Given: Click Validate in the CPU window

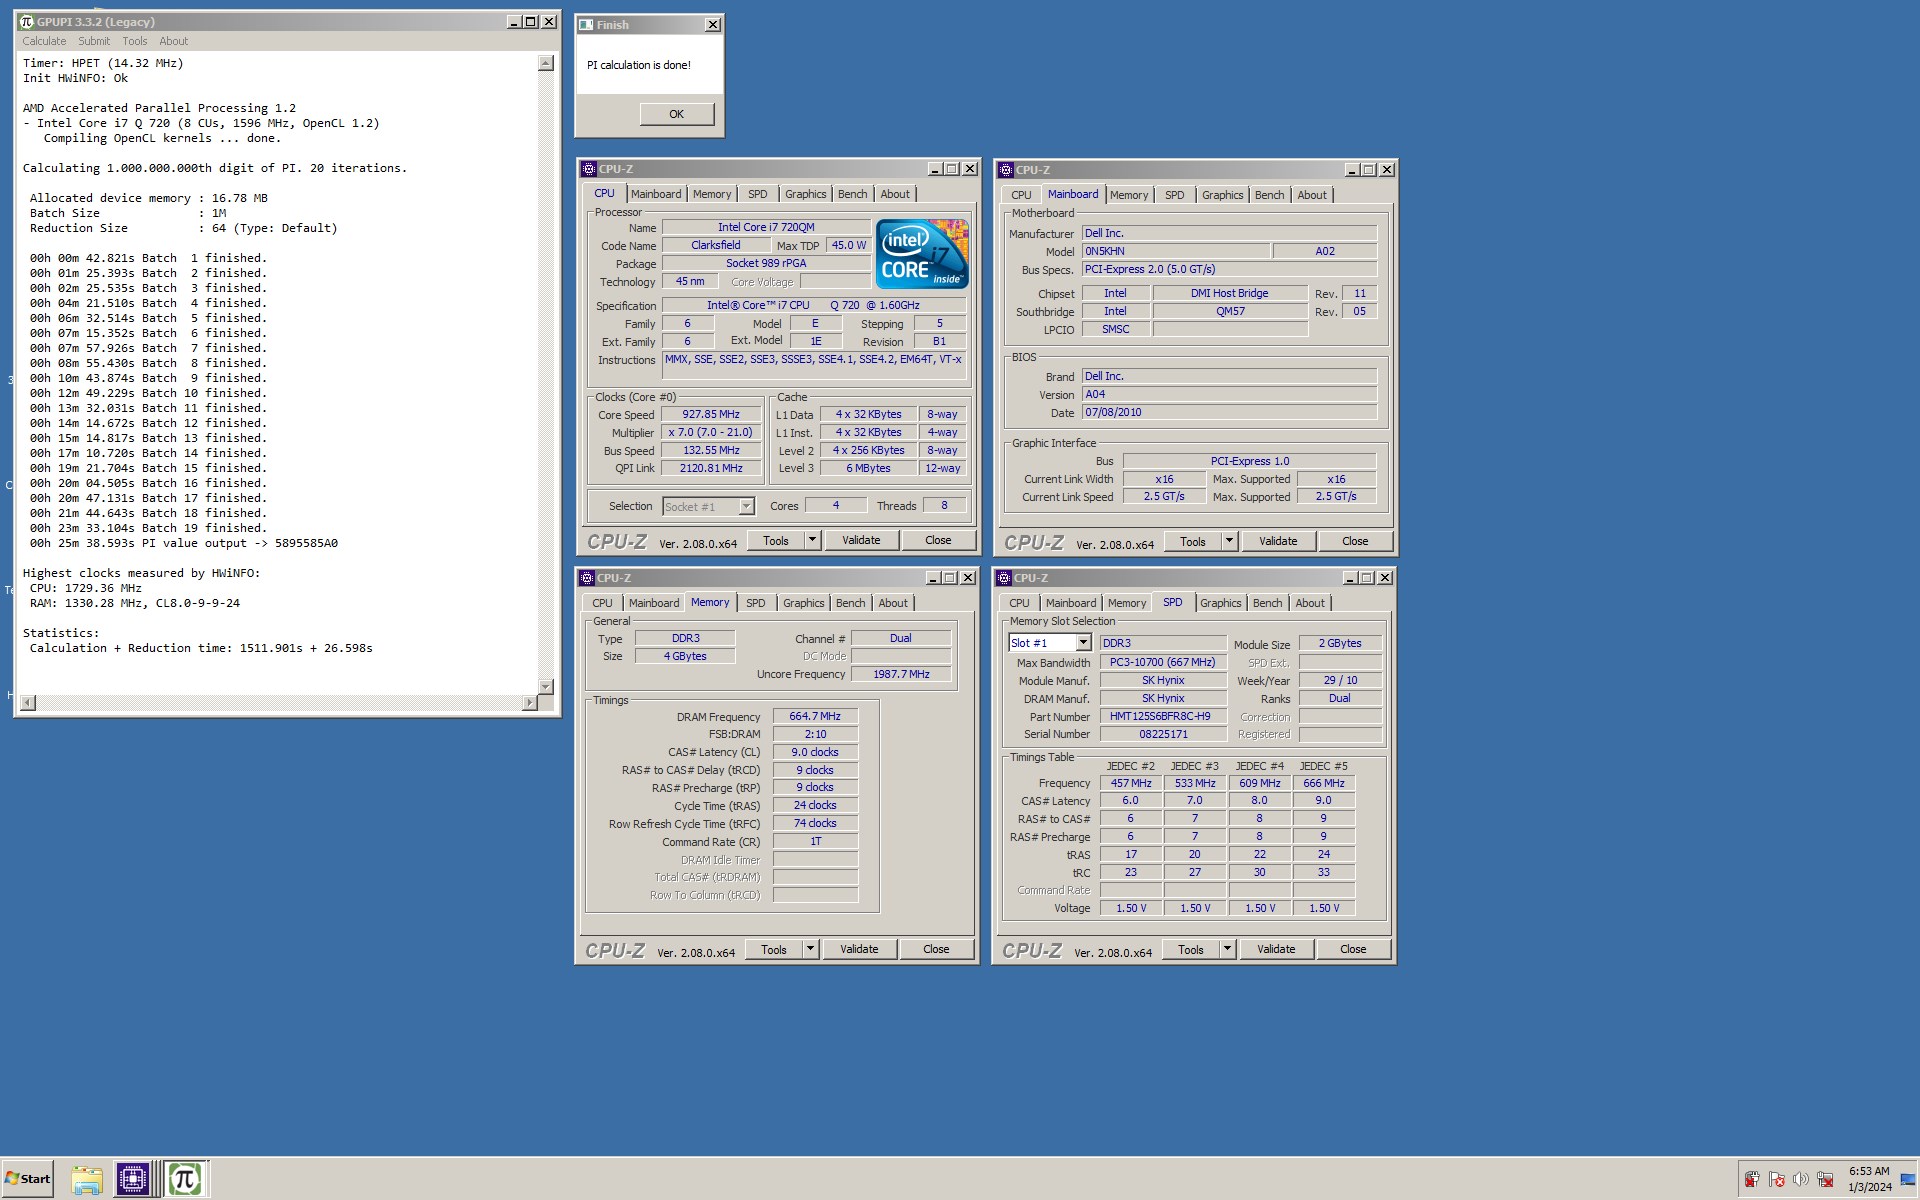Looking at the screenshot, I should point(861,540).
